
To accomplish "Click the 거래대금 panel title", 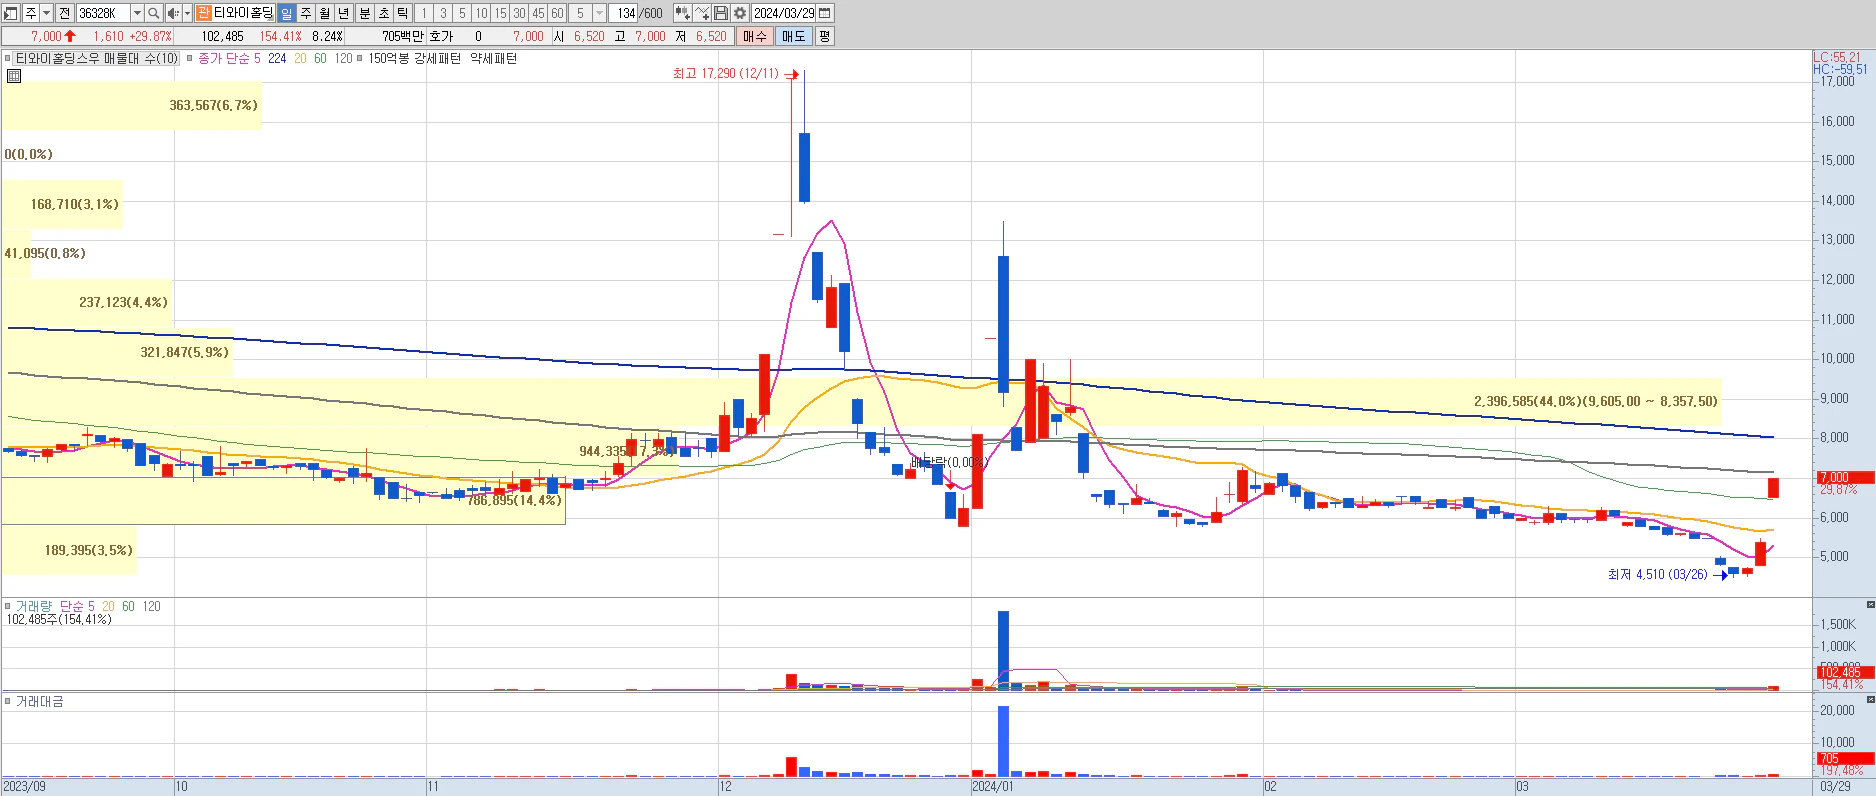I will 40,702.
